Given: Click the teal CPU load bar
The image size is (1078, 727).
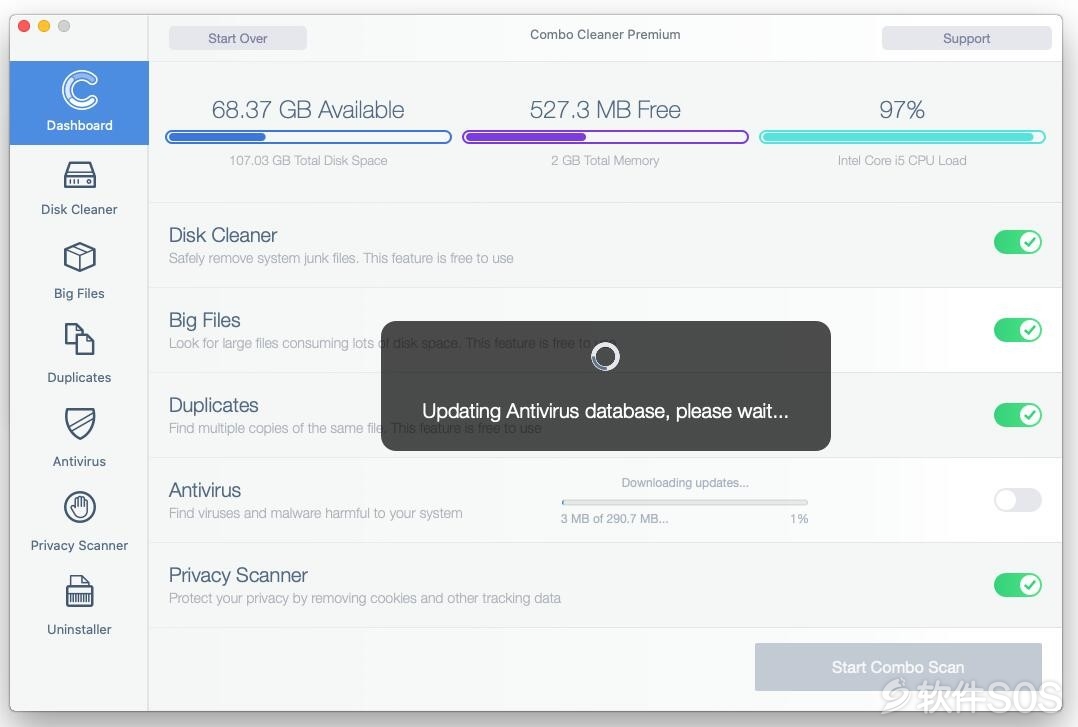Looking at the screenshot, I should click(902, 137).
